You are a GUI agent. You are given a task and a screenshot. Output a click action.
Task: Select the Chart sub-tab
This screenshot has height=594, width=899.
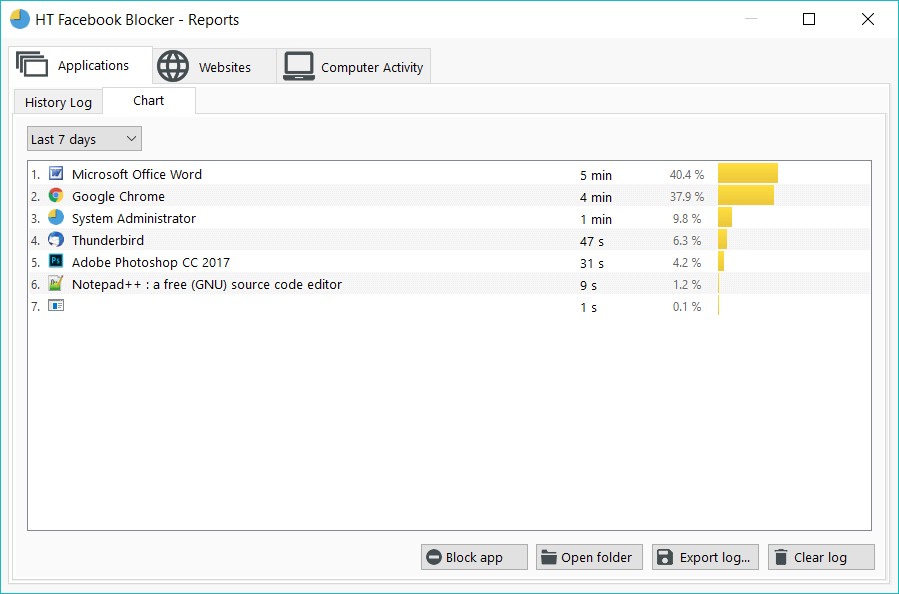tap(148, 101)
